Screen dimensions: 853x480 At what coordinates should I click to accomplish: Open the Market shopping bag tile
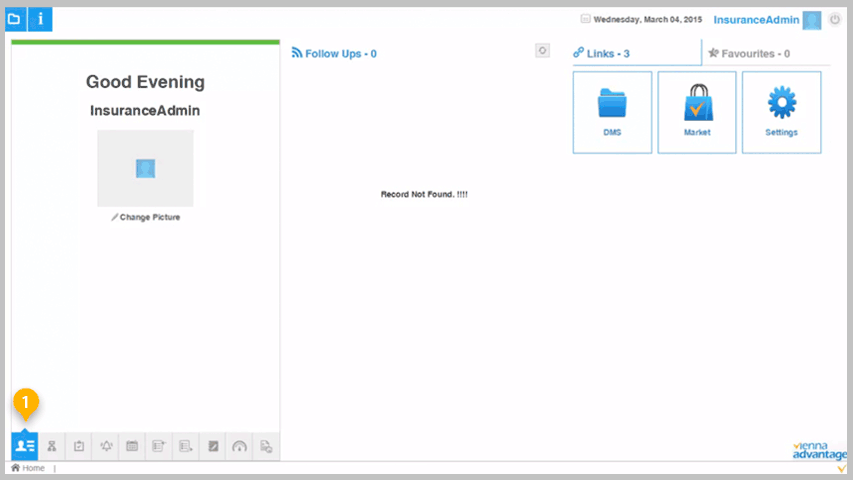[697, 112]
